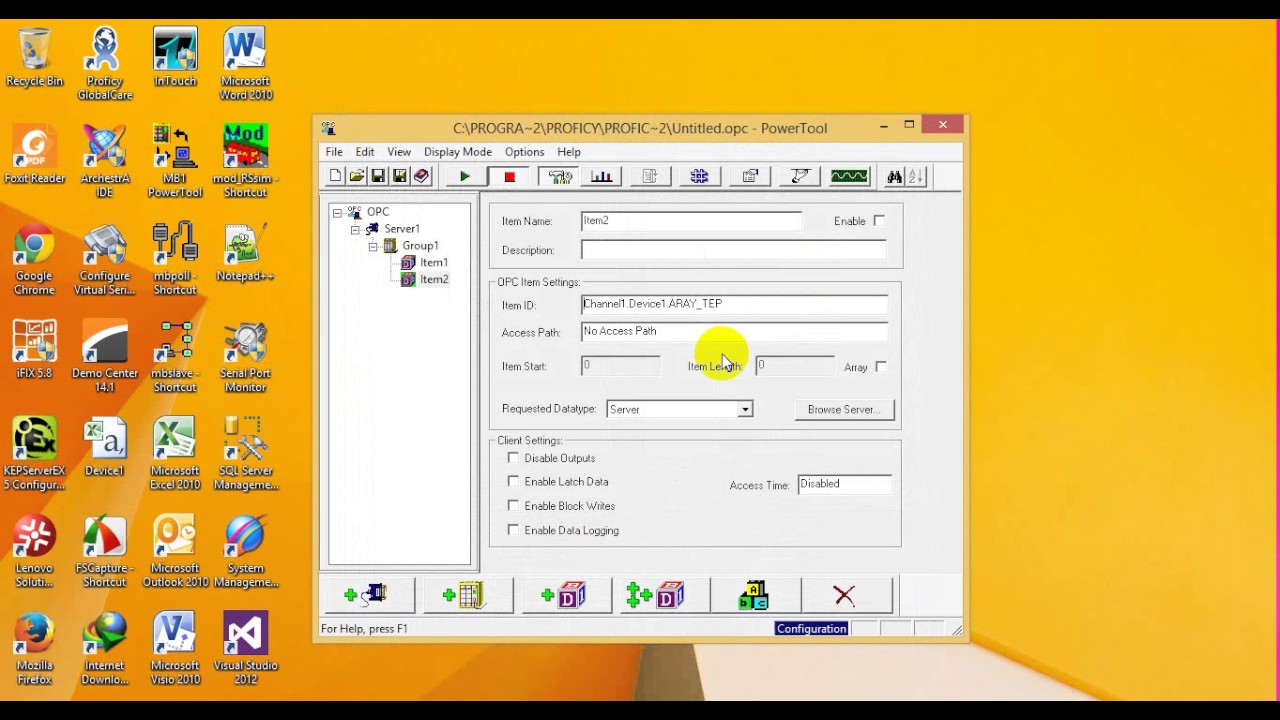Click the ABC blocks modify button
Screen dimensions: 1280x720
pyautogui.click(x=754, y=596)
